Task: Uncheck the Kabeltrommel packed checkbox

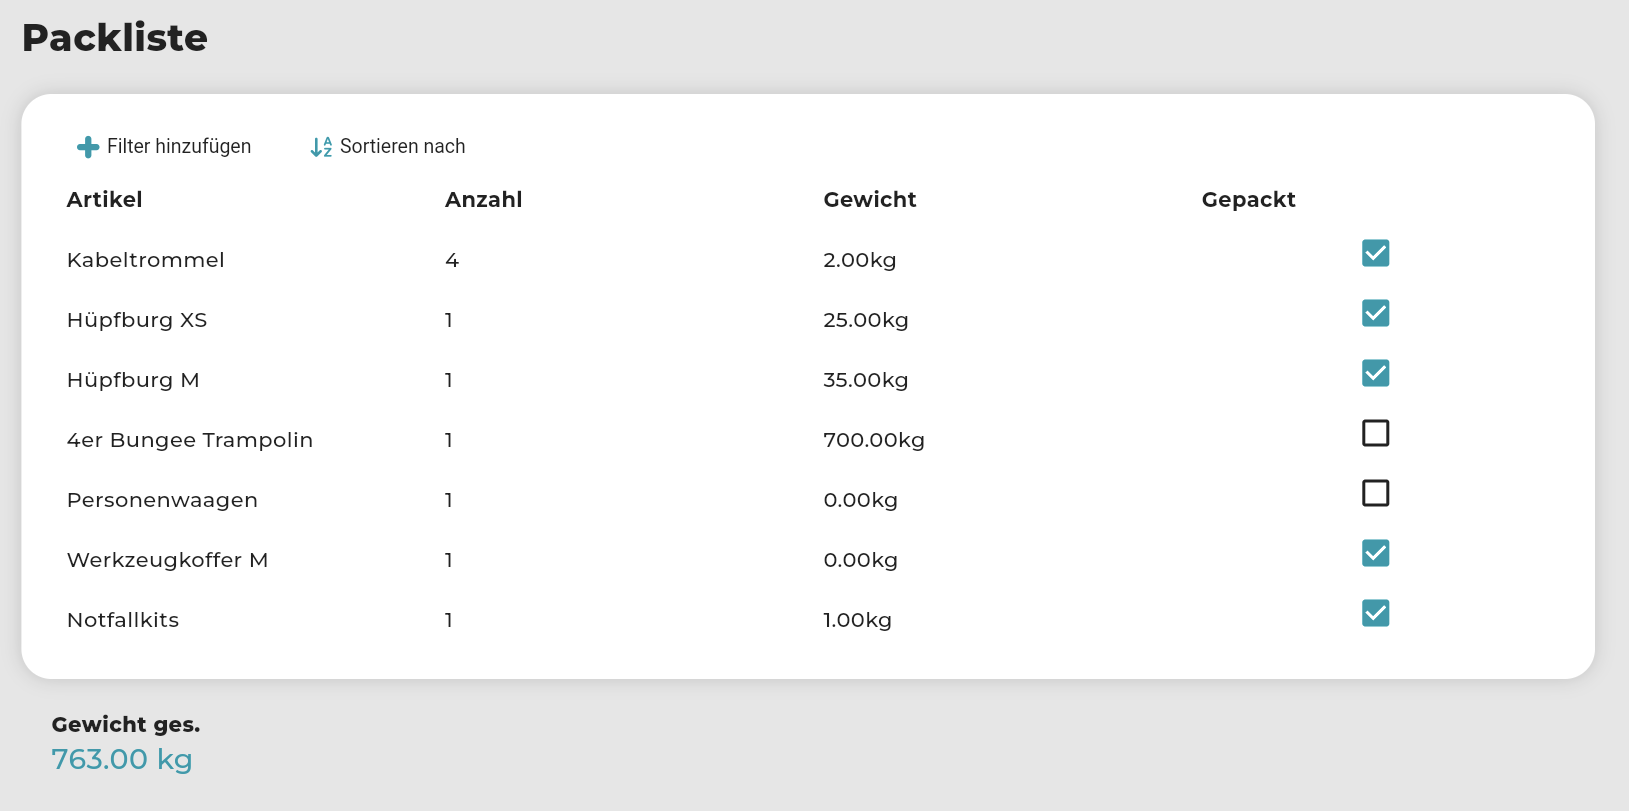Action: pos(1375,253)
